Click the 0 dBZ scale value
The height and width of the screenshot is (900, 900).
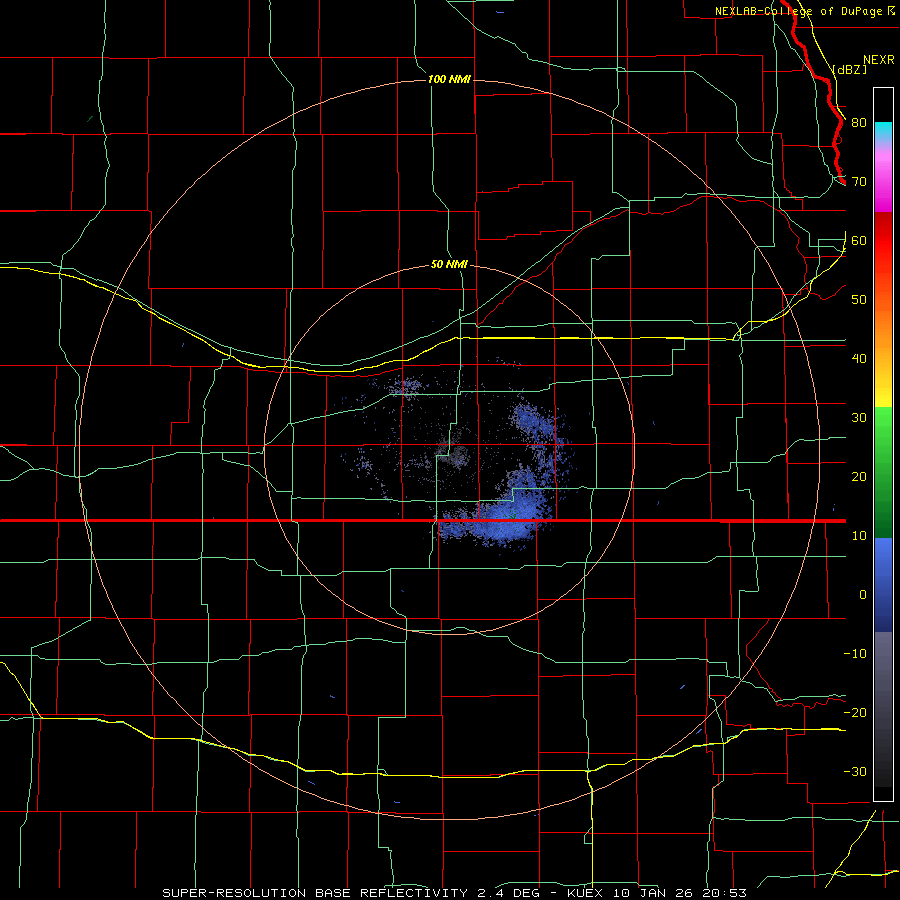click(863, 595)
